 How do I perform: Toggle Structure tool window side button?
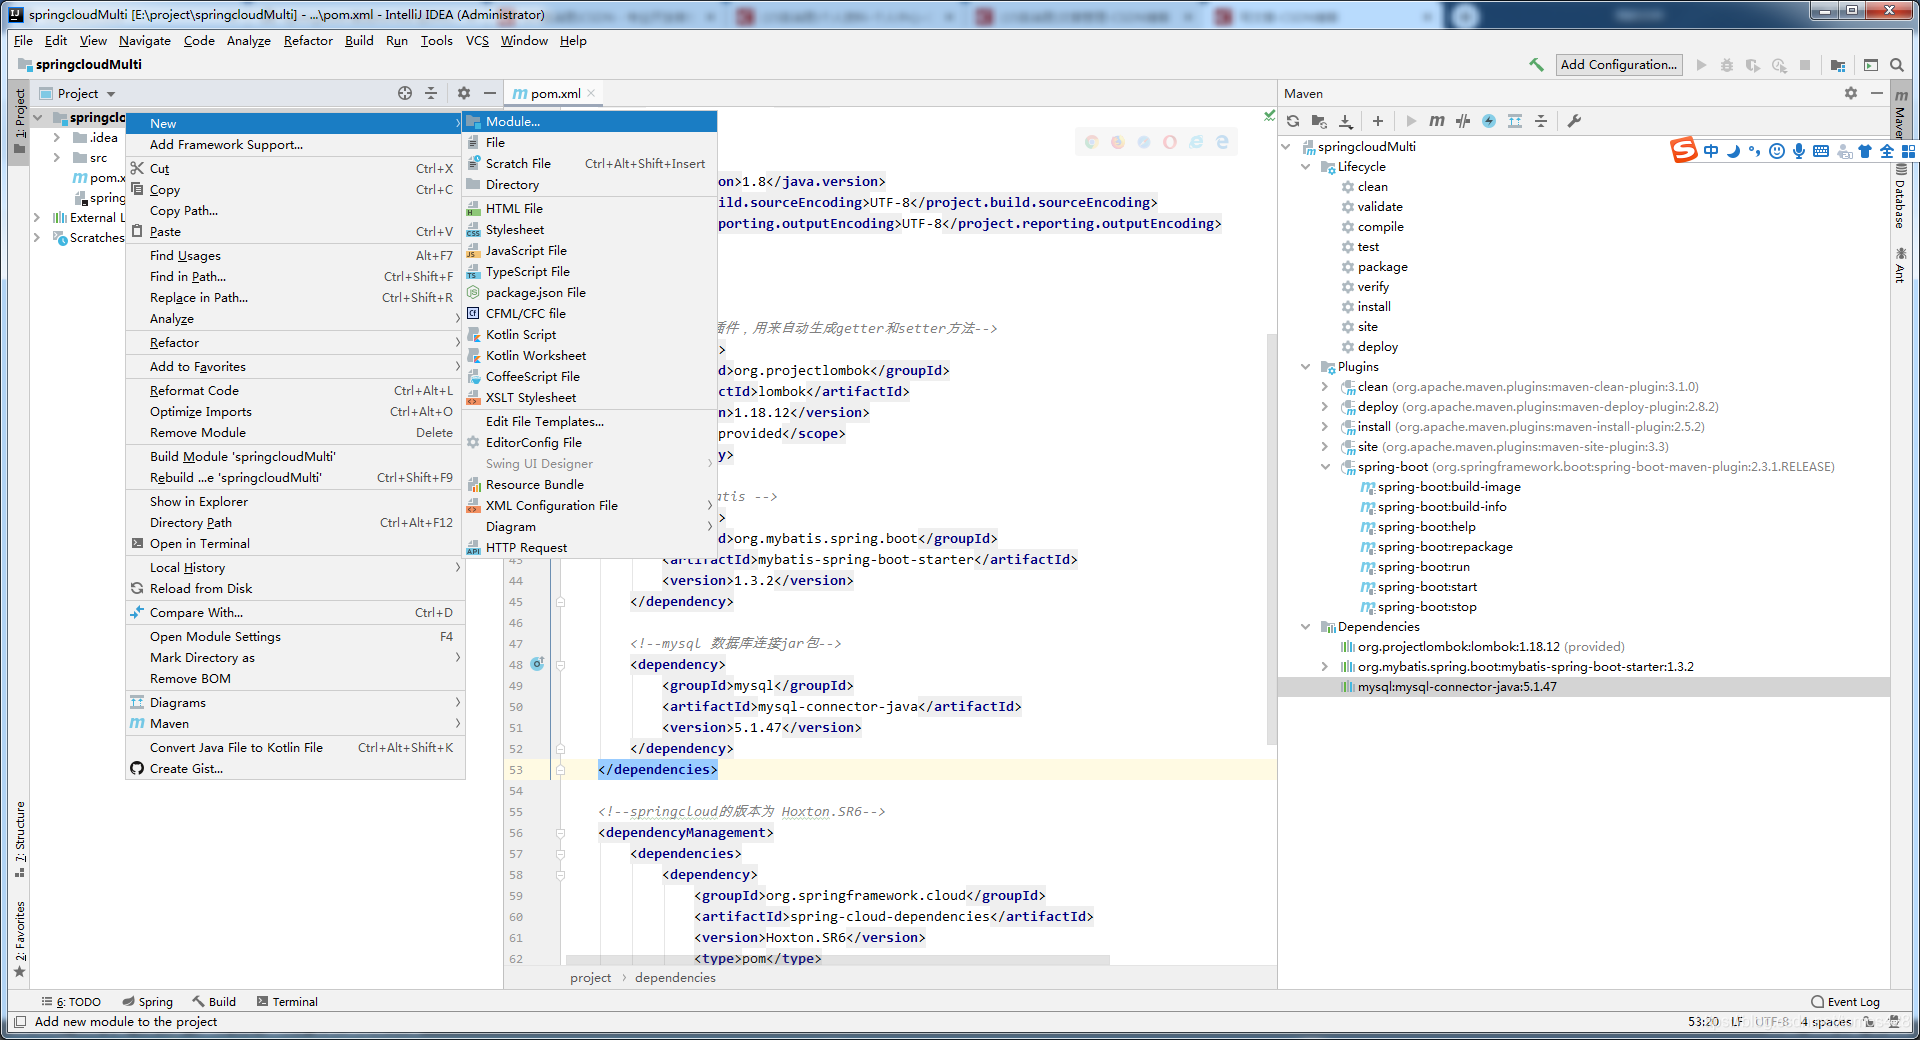[x=19, y=840]
